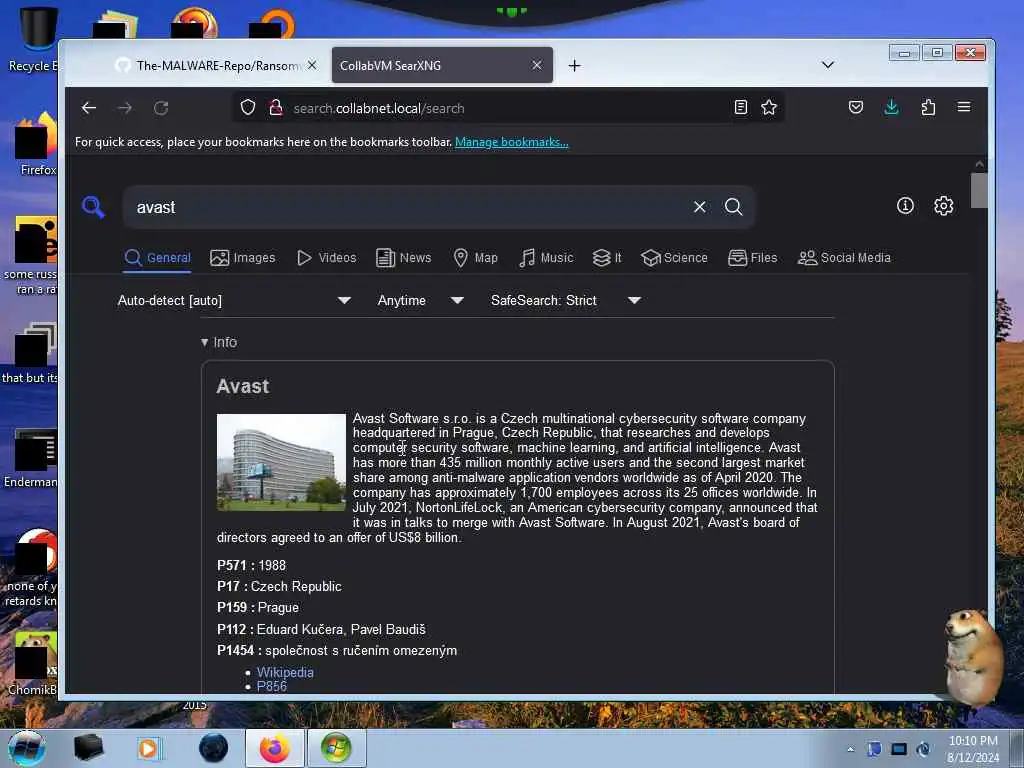Switch to the Files category
Screen dimensions: 1024x768
click(x=752, y=258)
